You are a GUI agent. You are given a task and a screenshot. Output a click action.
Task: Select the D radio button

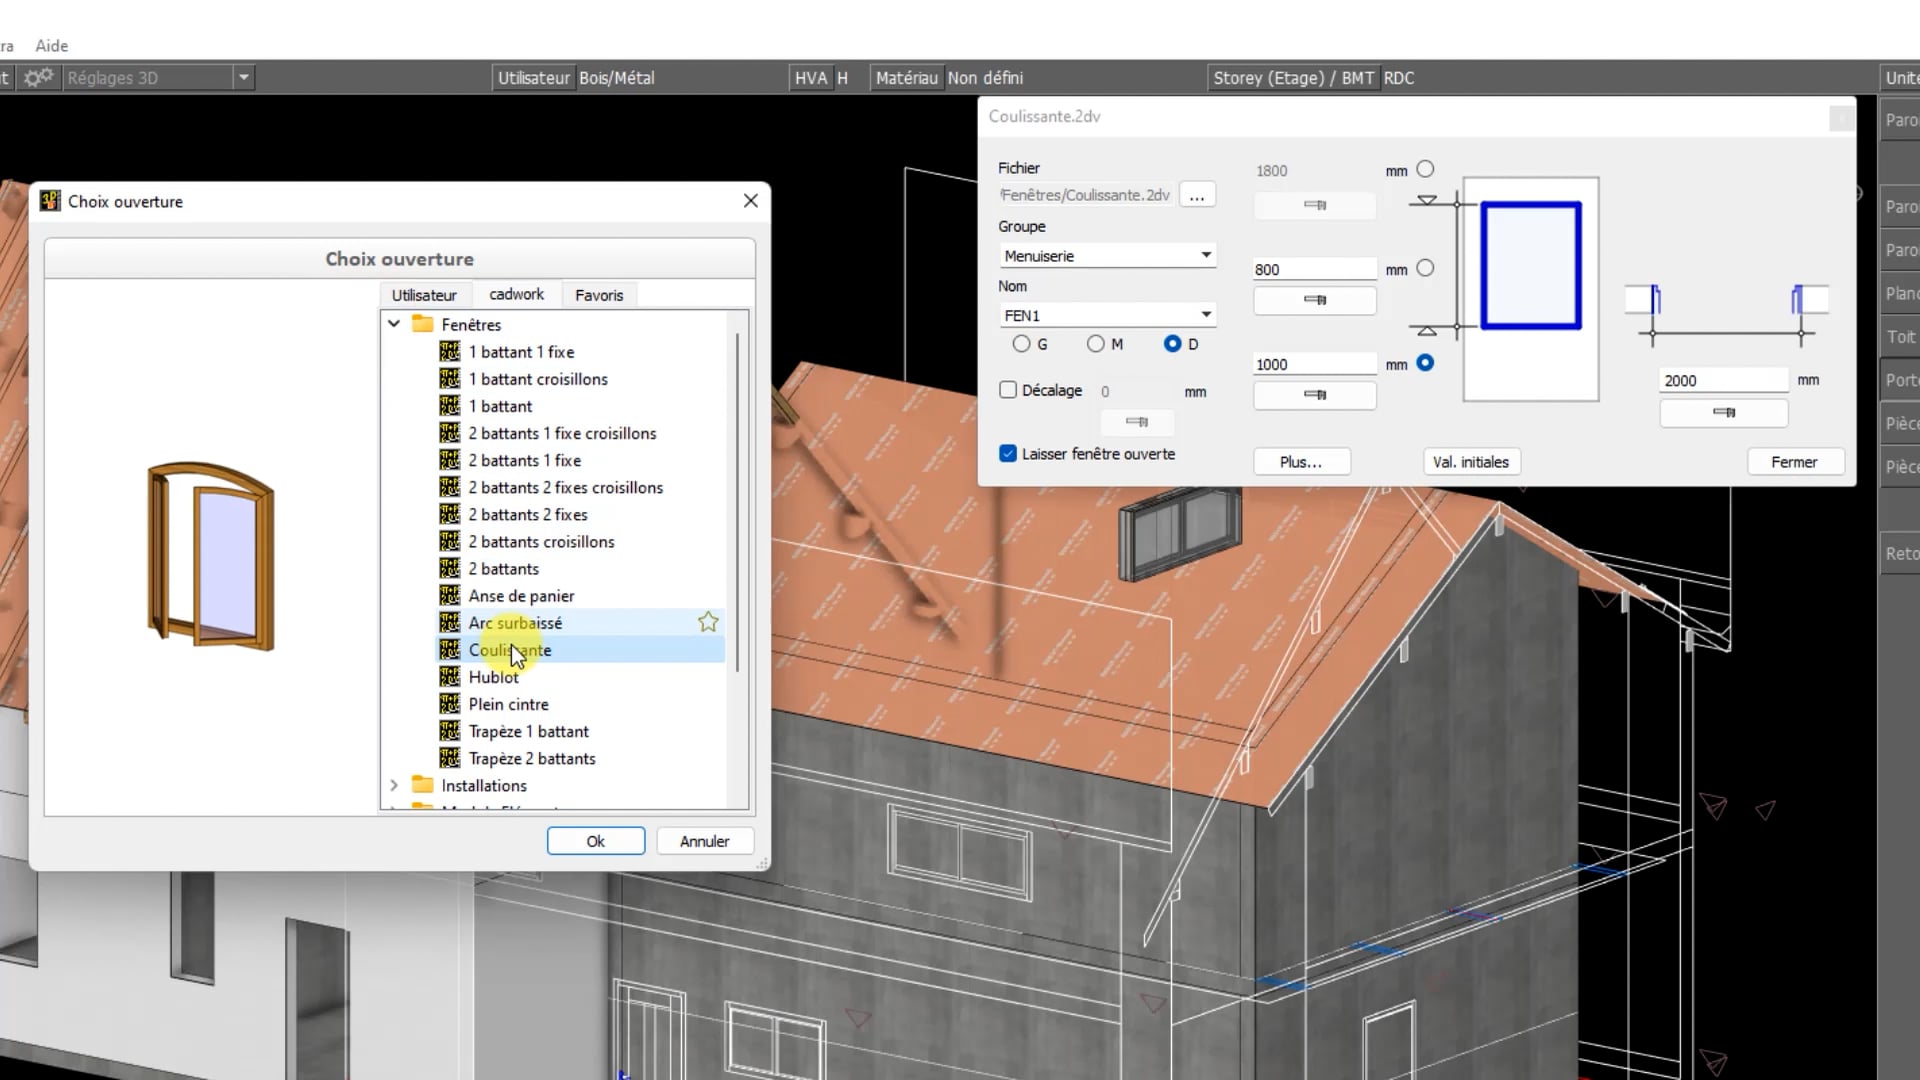1173,344
